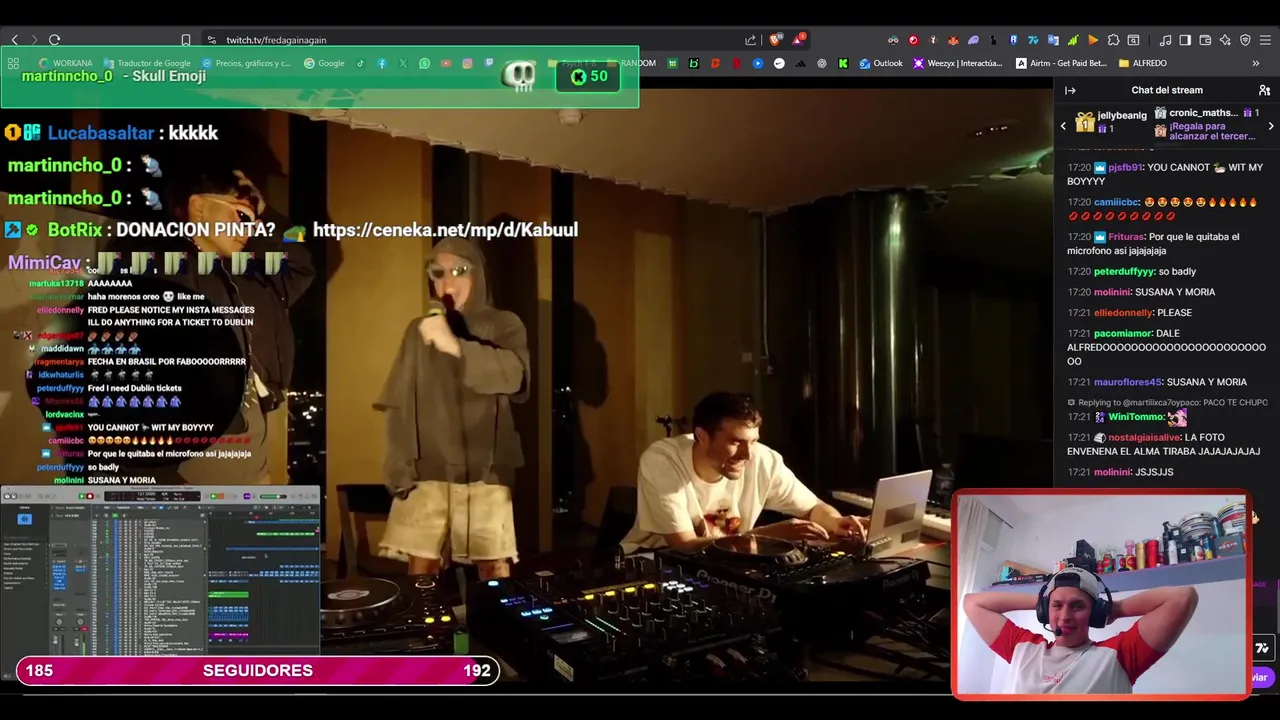Click the share page icon in address bar
Screen dimensions: 1280x720
tap(751, 40)
